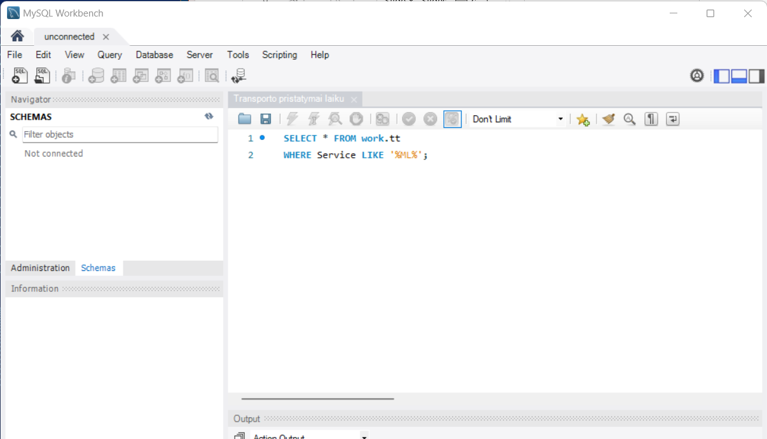Toggle the left sidebar panel visibility
This screenshot has width=767, height=439.
point(722,76)
